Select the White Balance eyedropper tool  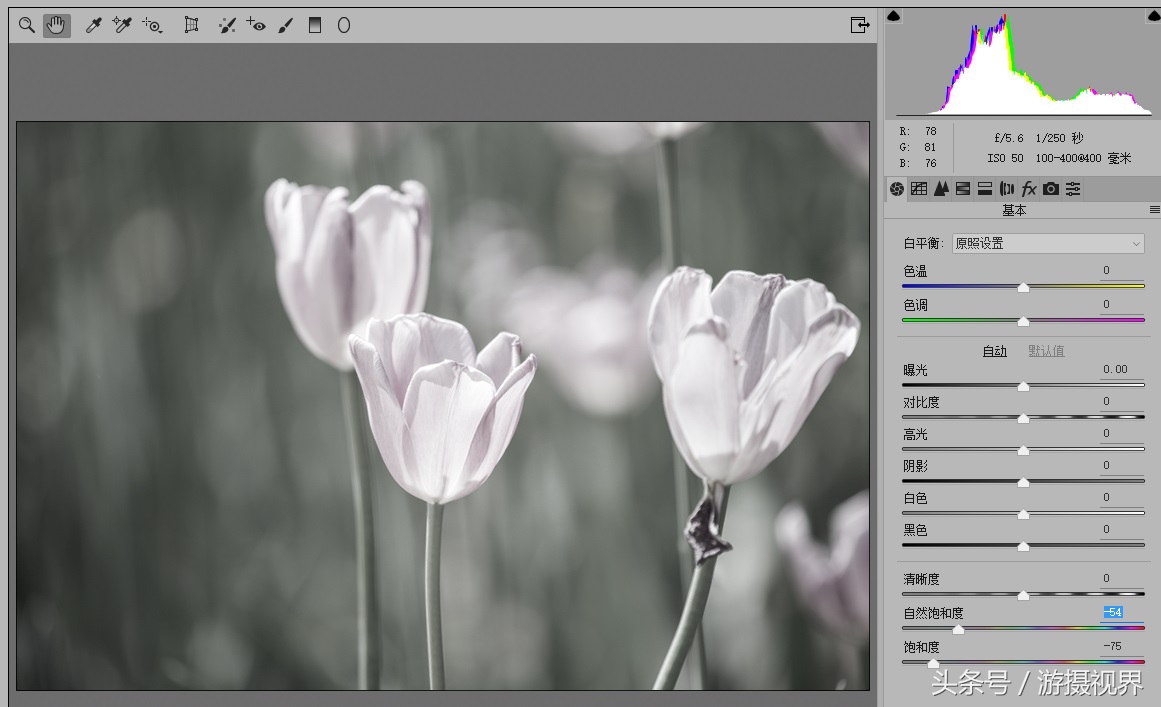click(94, 25)
